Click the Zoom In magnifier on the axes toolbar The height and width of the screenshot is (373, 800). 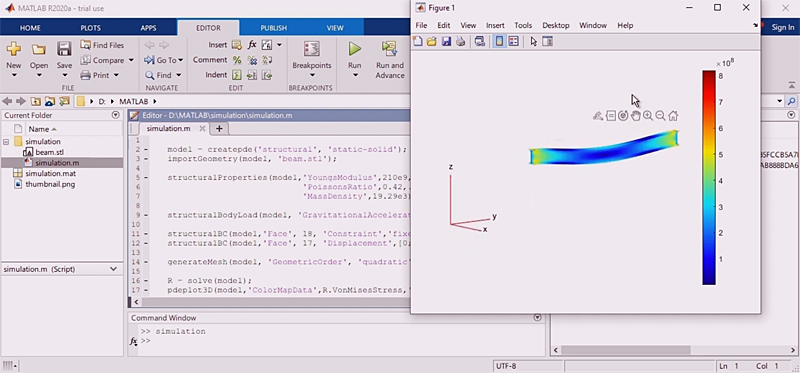tap(648, 116)
